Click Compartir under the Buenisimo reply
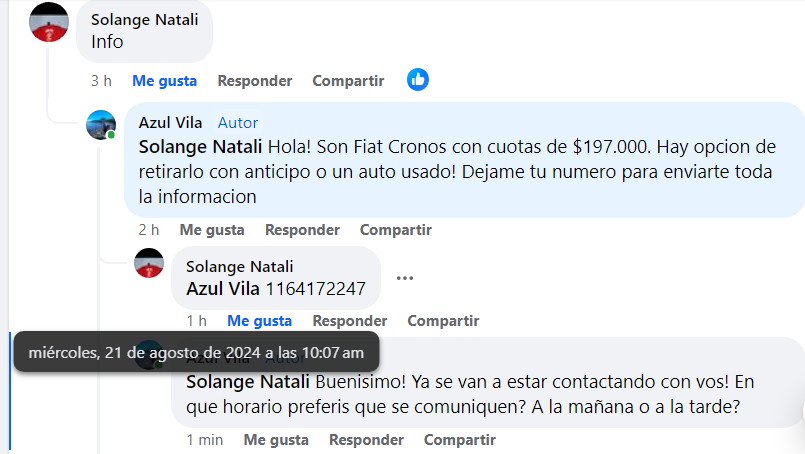Image resolution: width=805 pixels, height=454 pixels. pyautogui.click(x=459, y=440)
